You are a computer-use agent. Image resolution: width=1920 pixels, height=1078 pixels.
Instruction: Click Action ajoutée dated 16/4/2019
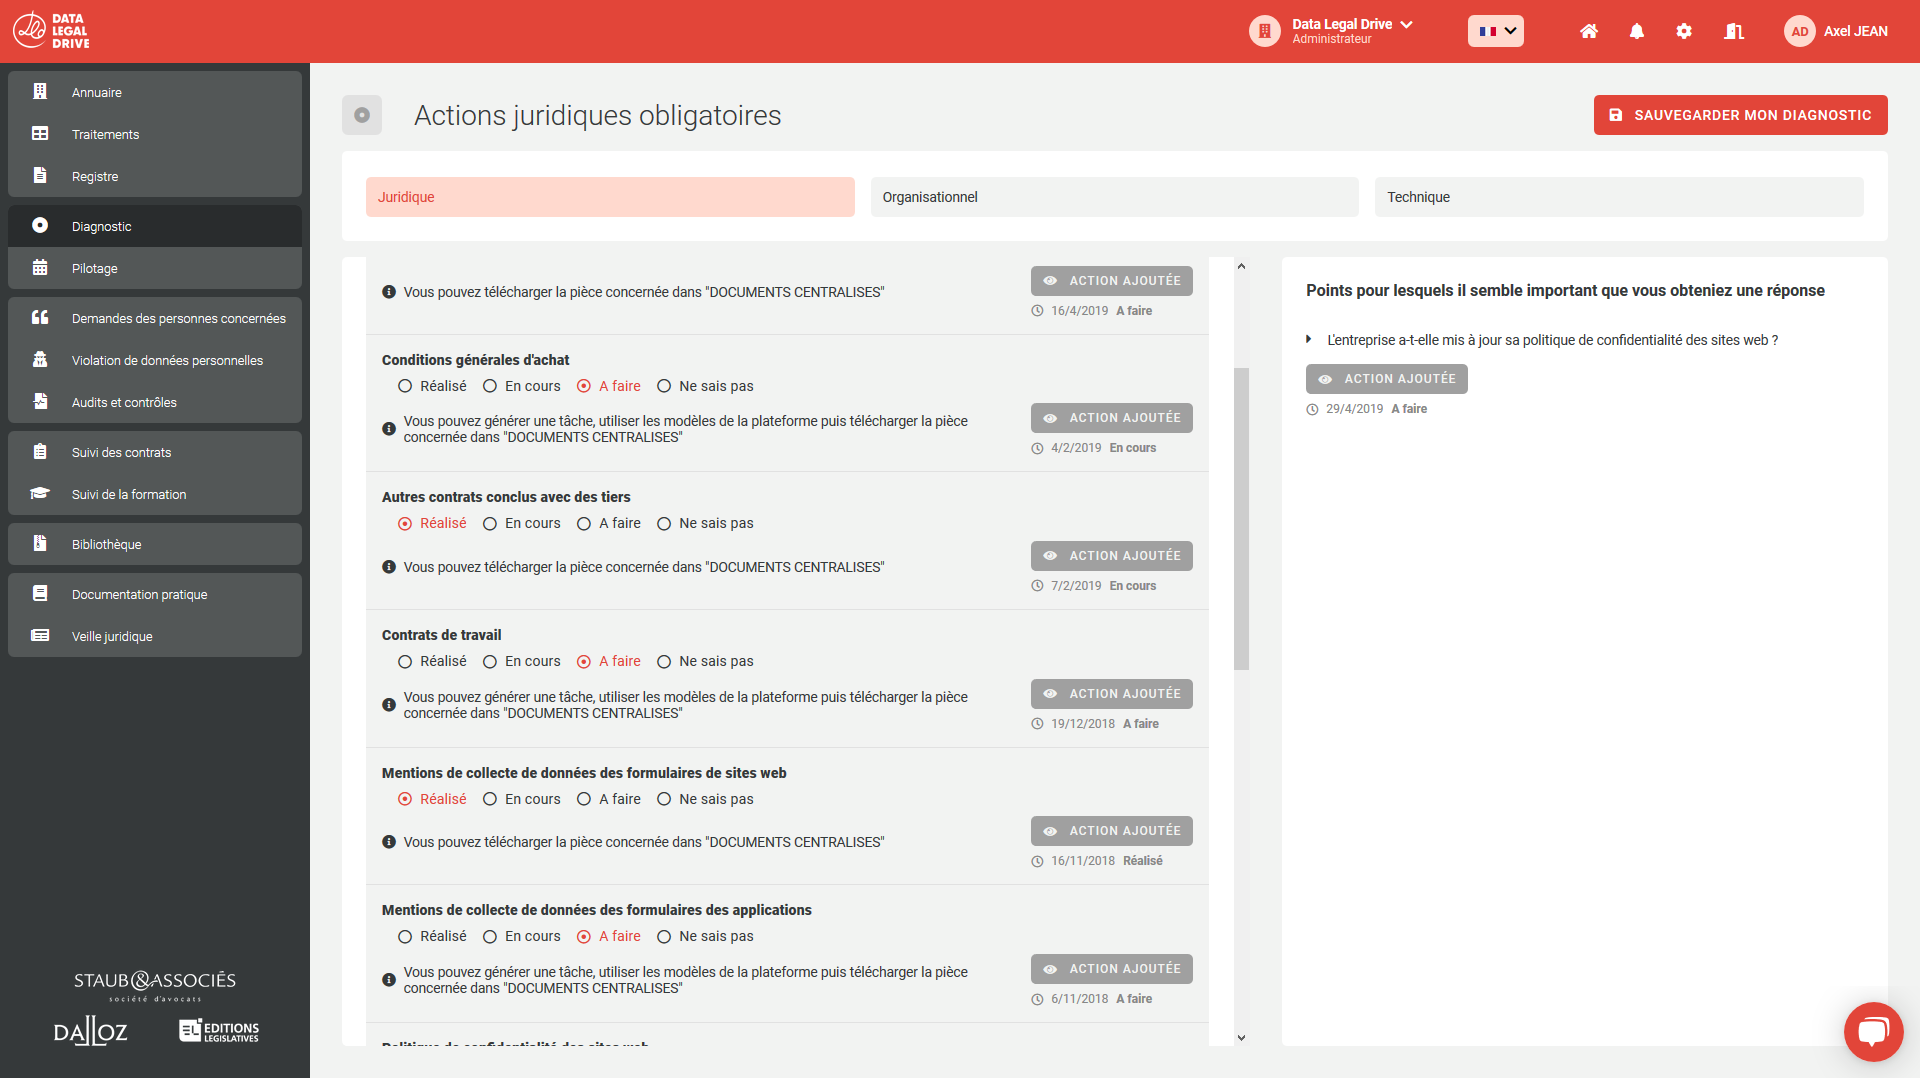coord(1112,281)
